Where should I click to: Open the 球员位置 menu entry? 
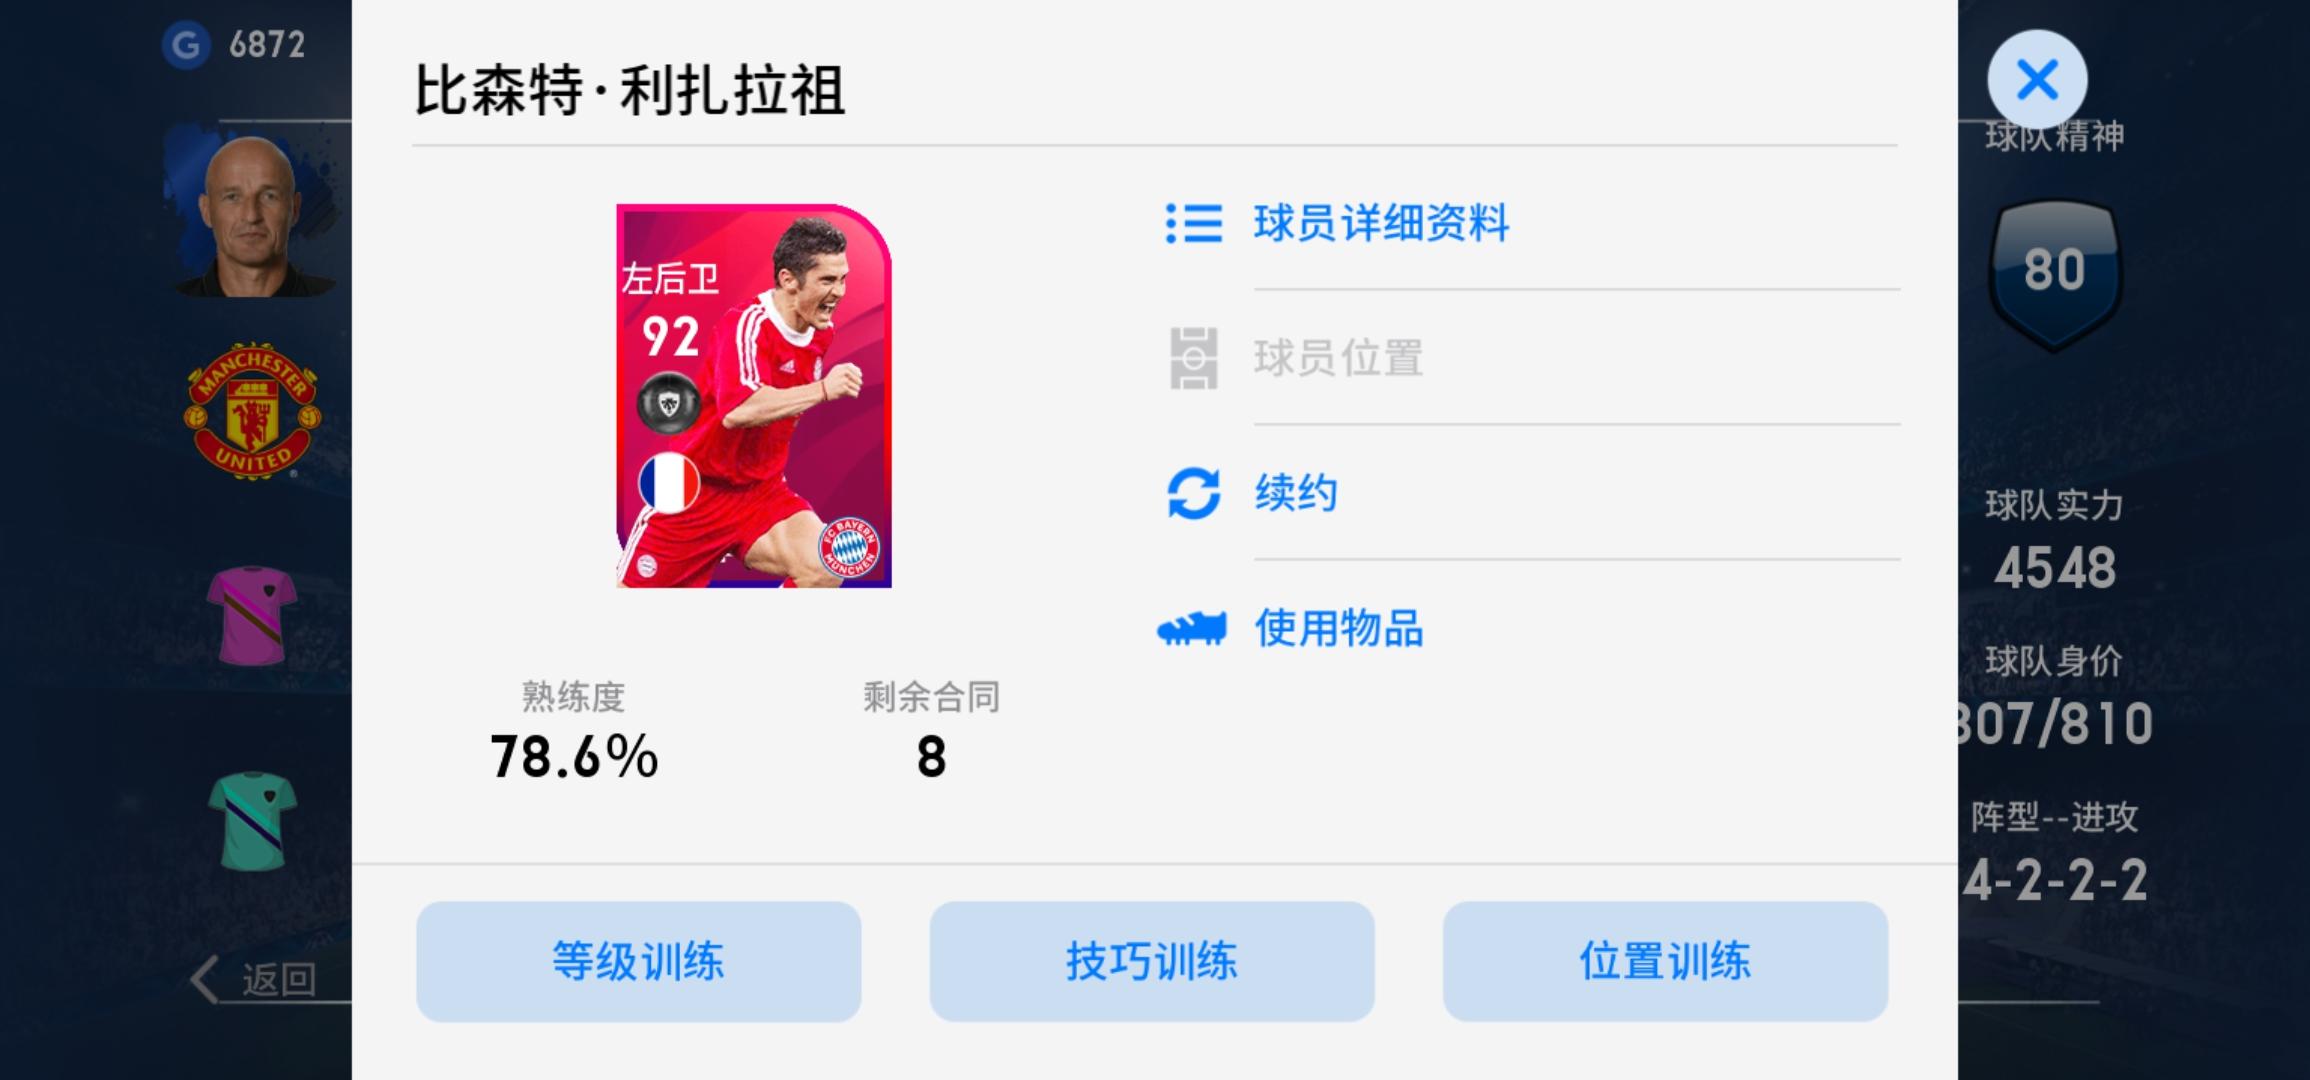pyautogui.click(x=1338, y=358)
